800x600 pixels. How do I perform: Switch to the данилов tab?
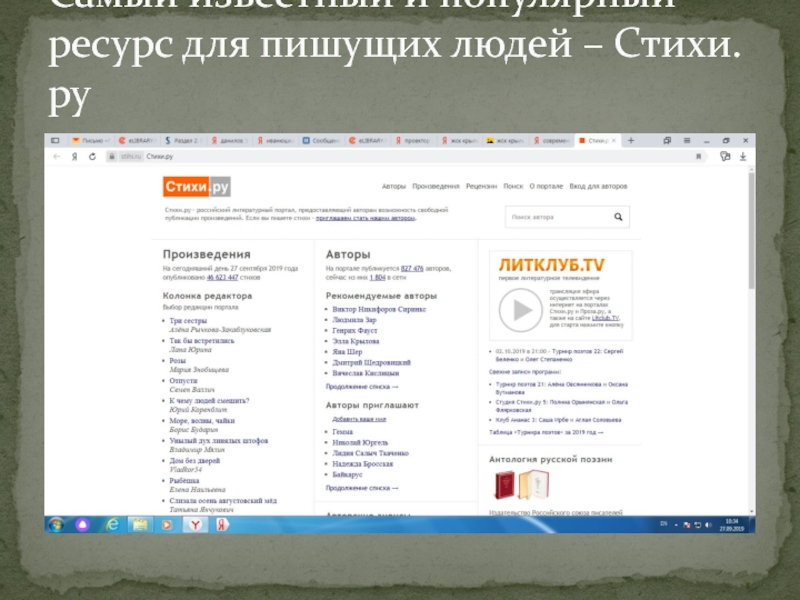click(x=230, y=140)
